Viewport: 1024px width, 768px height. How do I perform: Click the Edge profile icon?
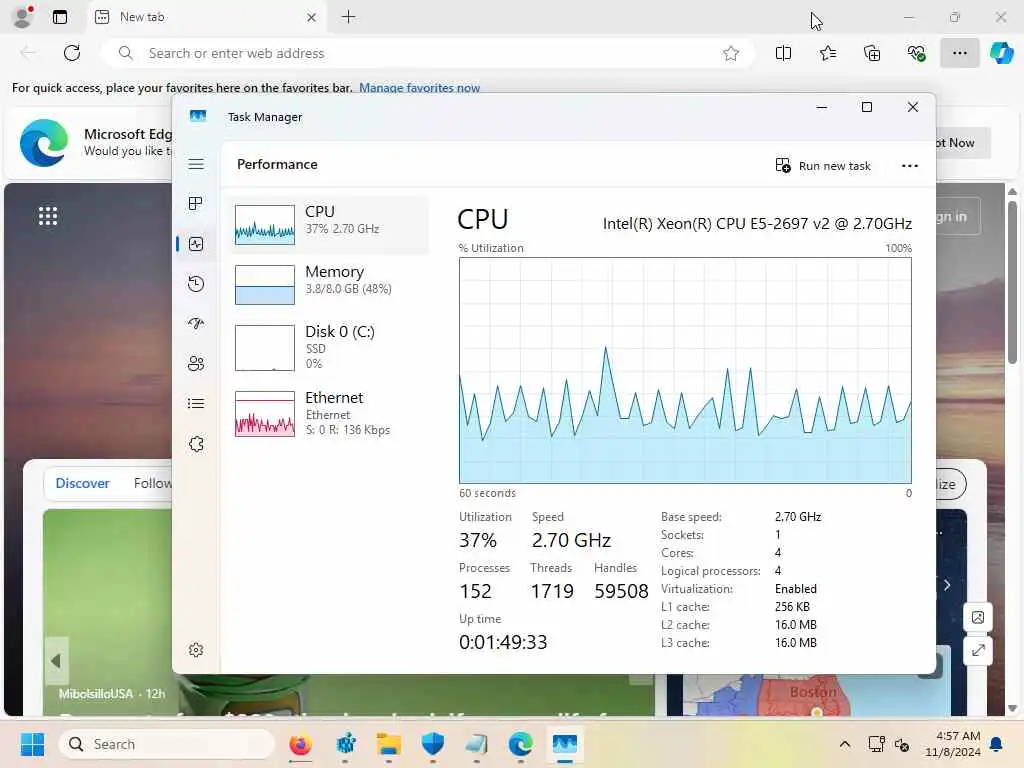click(23, 17)
